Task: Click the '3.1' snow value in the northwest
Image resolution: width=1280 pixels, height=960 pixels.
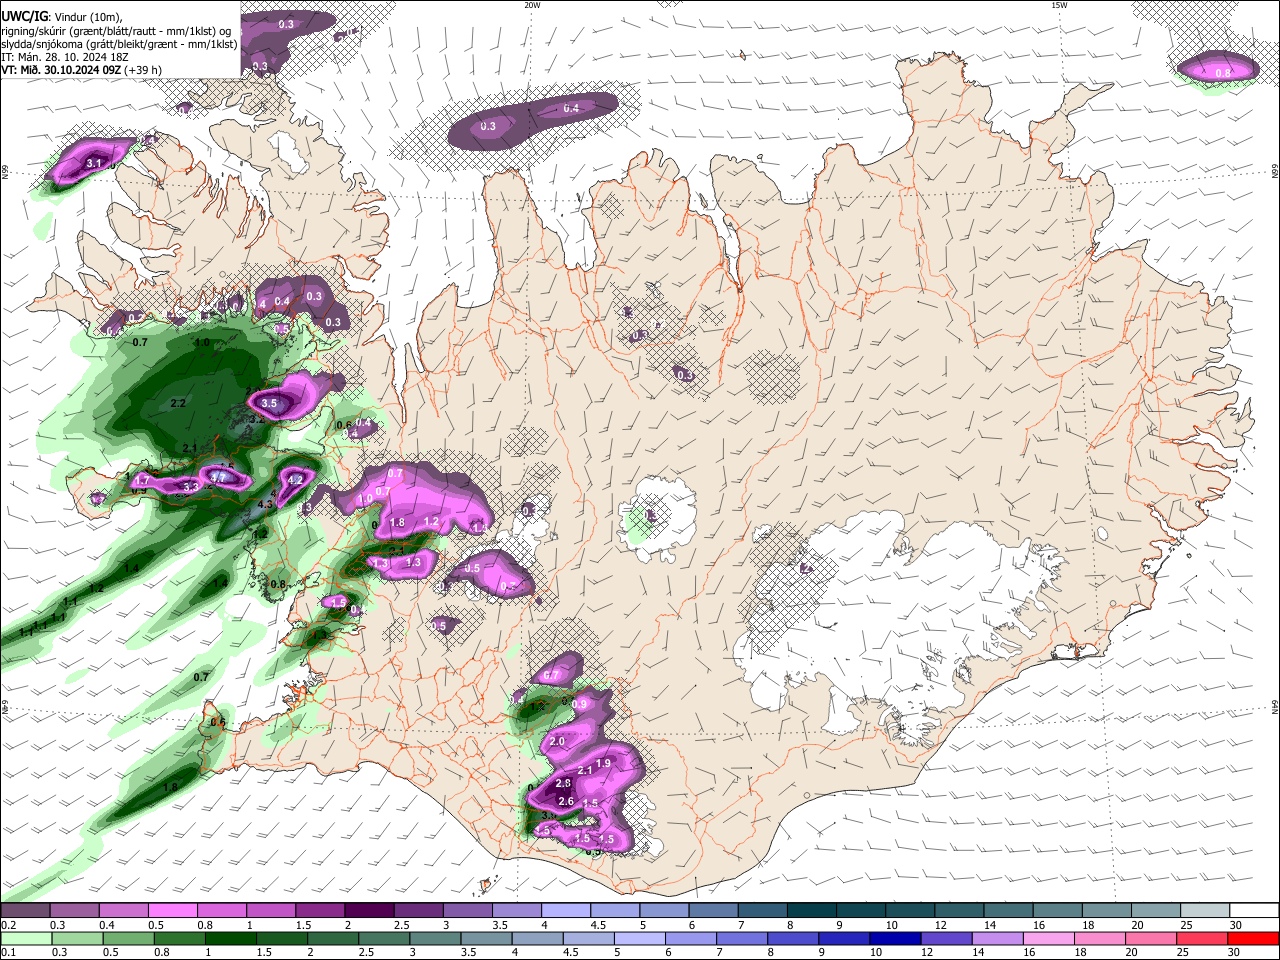Action: (x=94, y=163)
